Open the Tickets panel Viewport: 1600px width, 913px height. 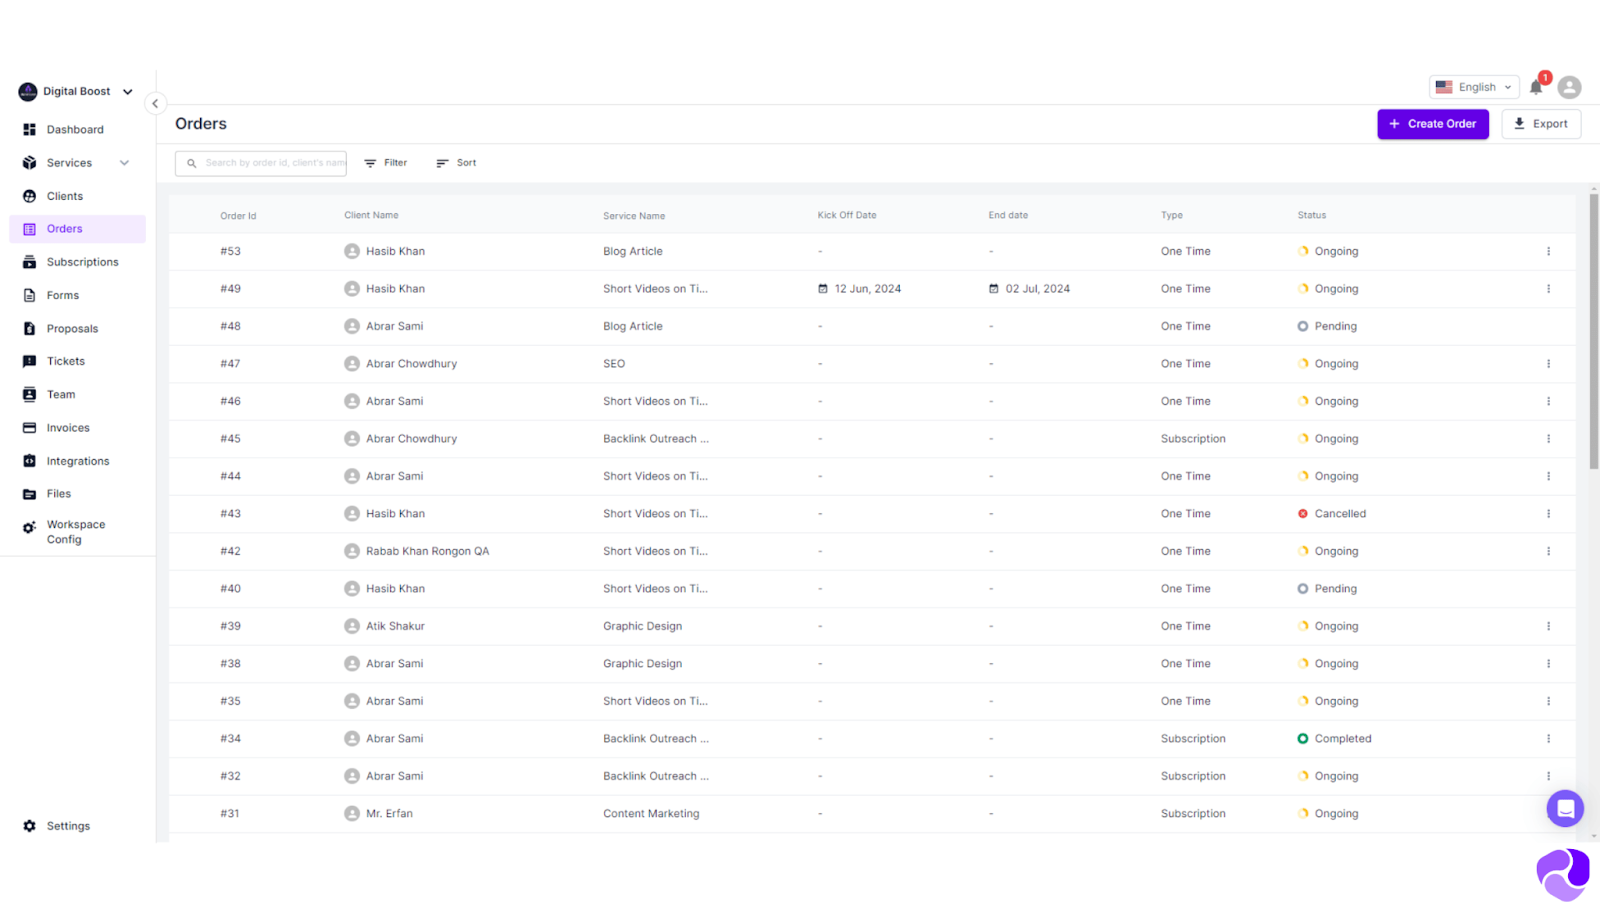click(x=65, y=361)
